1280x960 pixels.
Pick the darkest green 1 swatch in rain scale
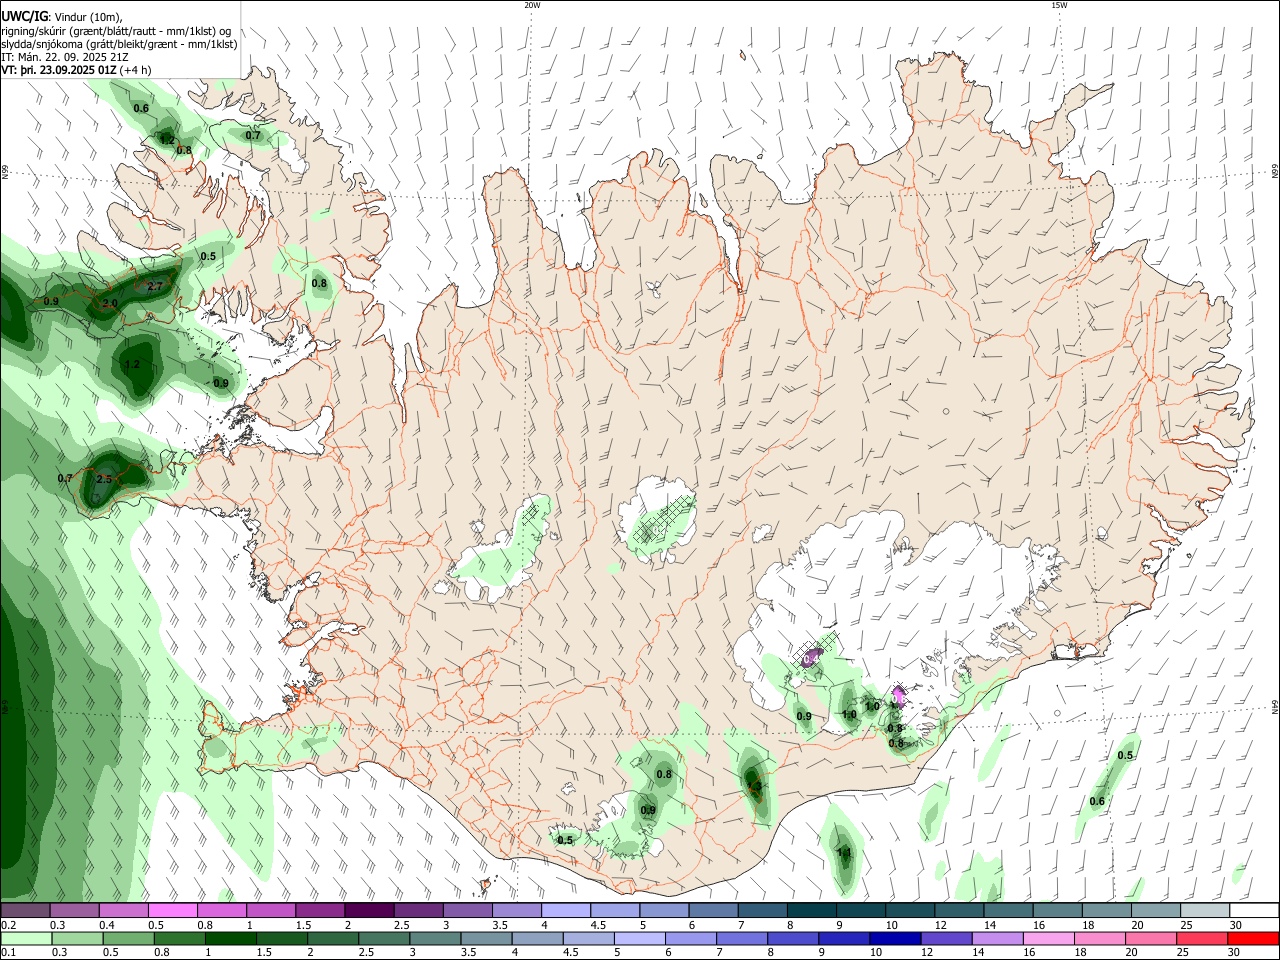pos(230,938)
